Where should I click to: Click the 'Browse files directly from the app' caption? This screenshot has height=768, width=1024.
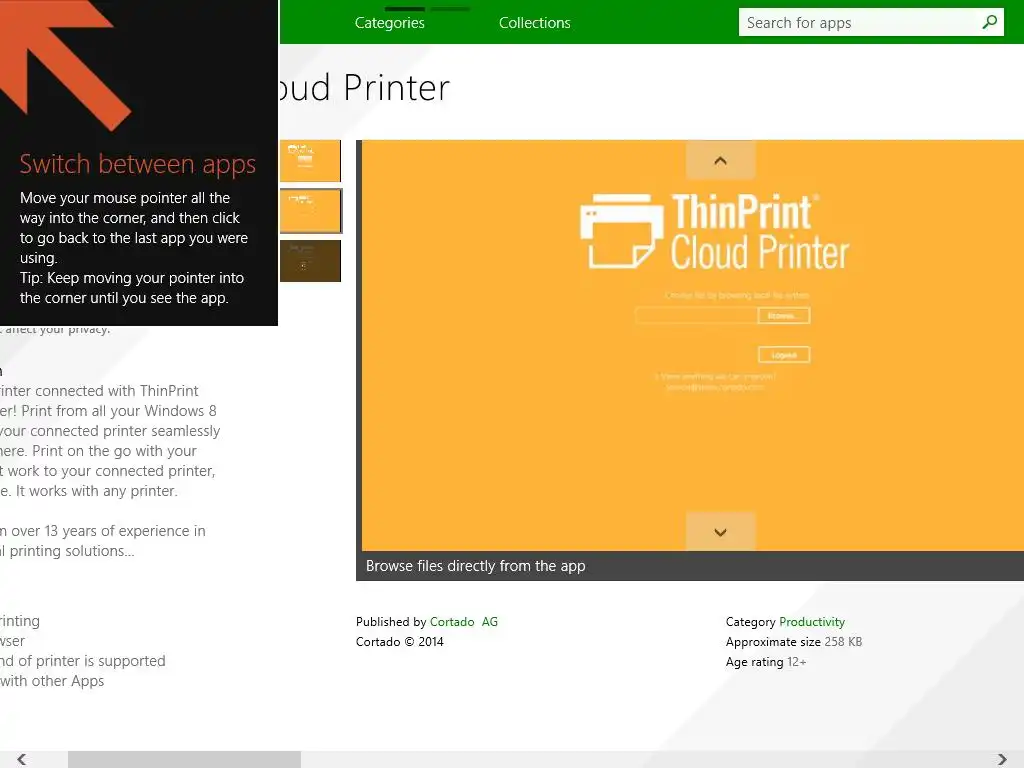pyautogui.click(x=475, y=566)
